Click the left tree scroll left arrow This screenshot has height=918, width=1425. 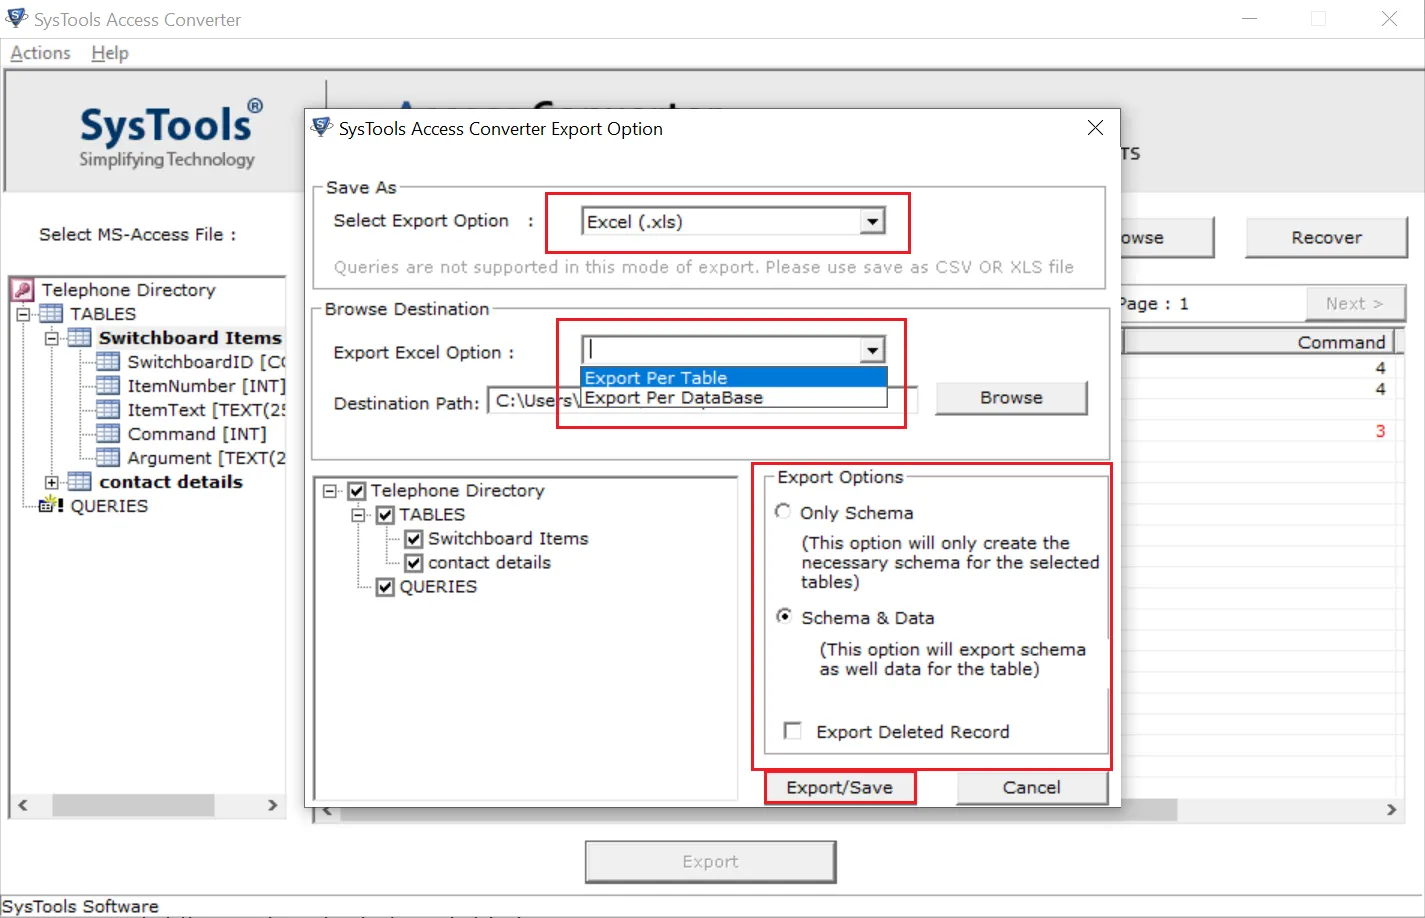(23, 805)
